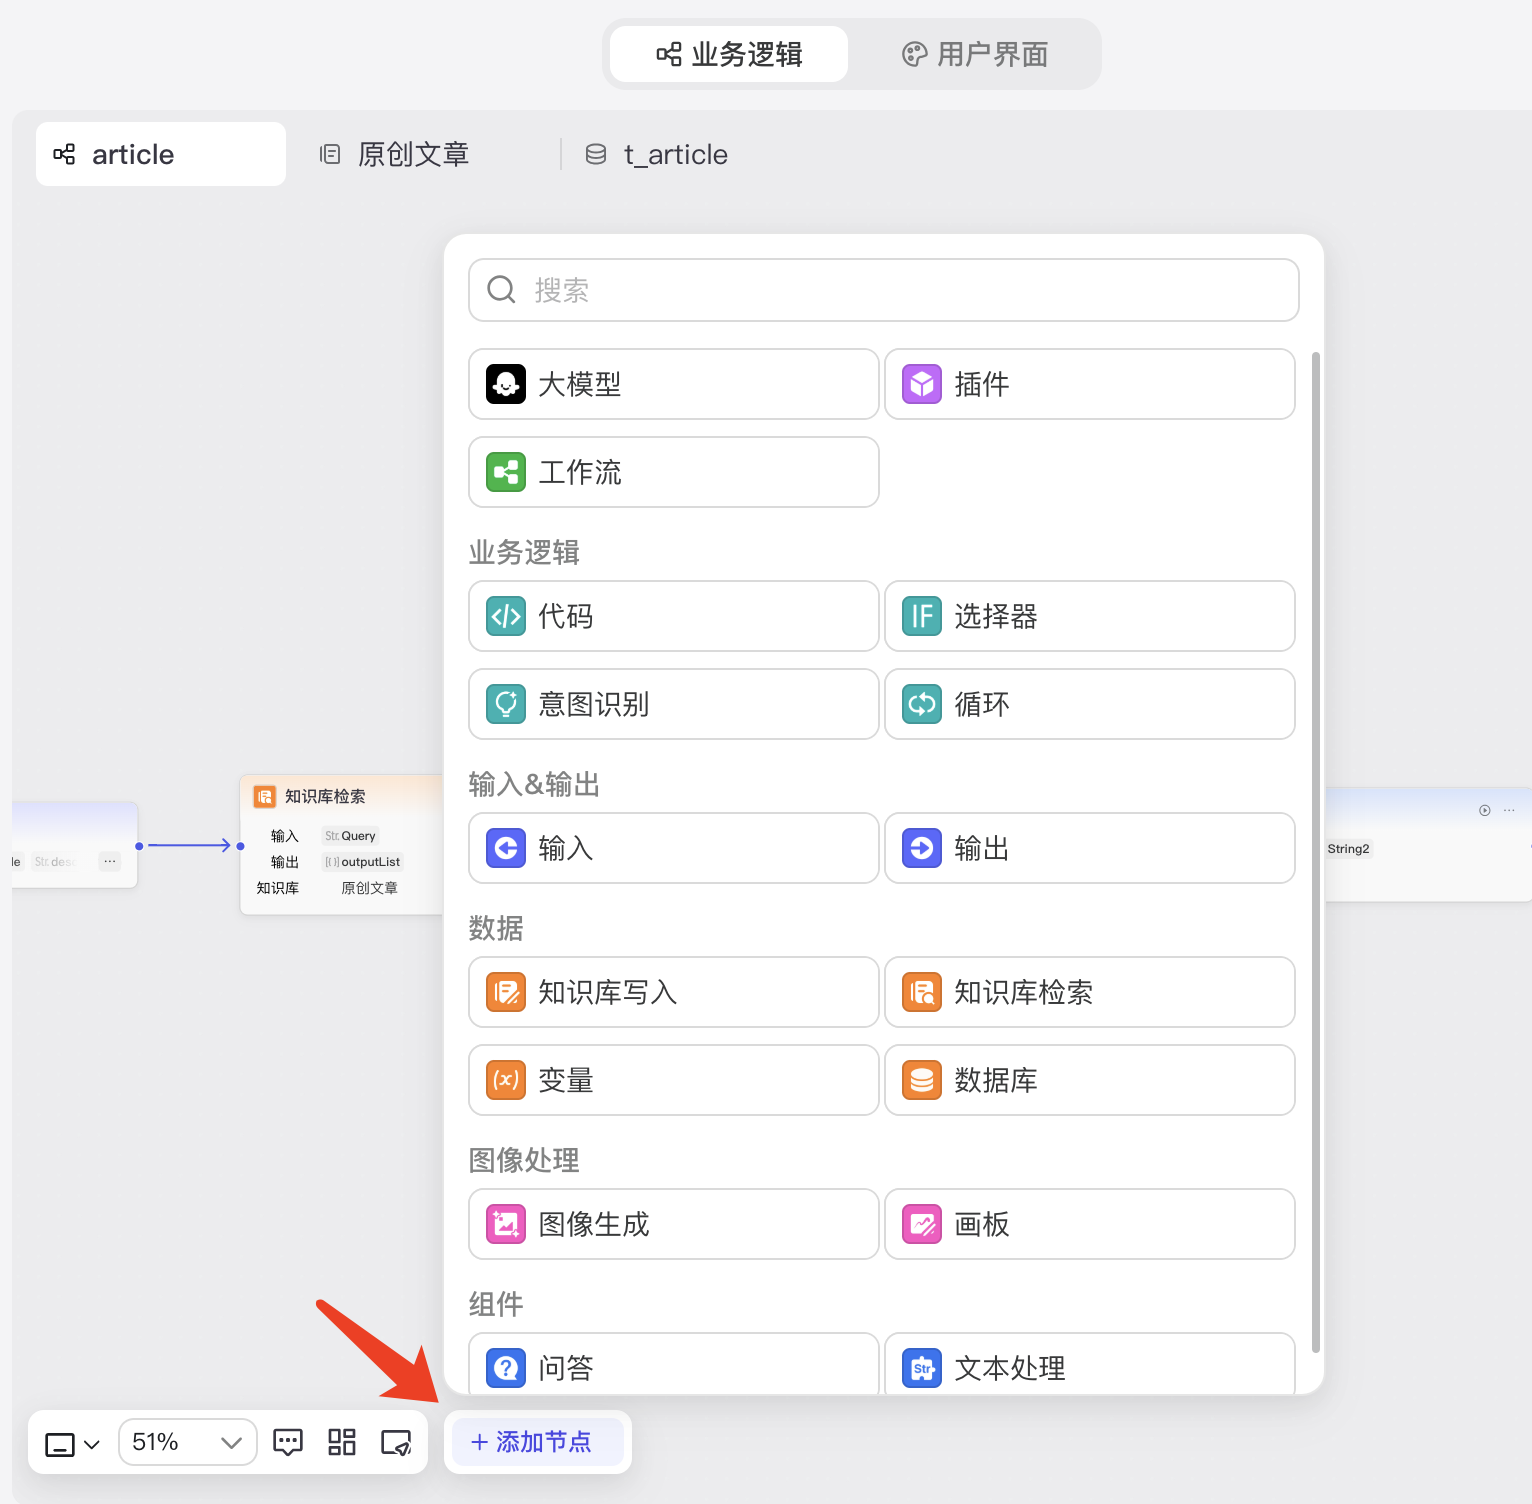Screen dimensions: 1532x1504
Task: Open the interaction mode dropdown in toolbar
Action: click(x=72, y=1443)
